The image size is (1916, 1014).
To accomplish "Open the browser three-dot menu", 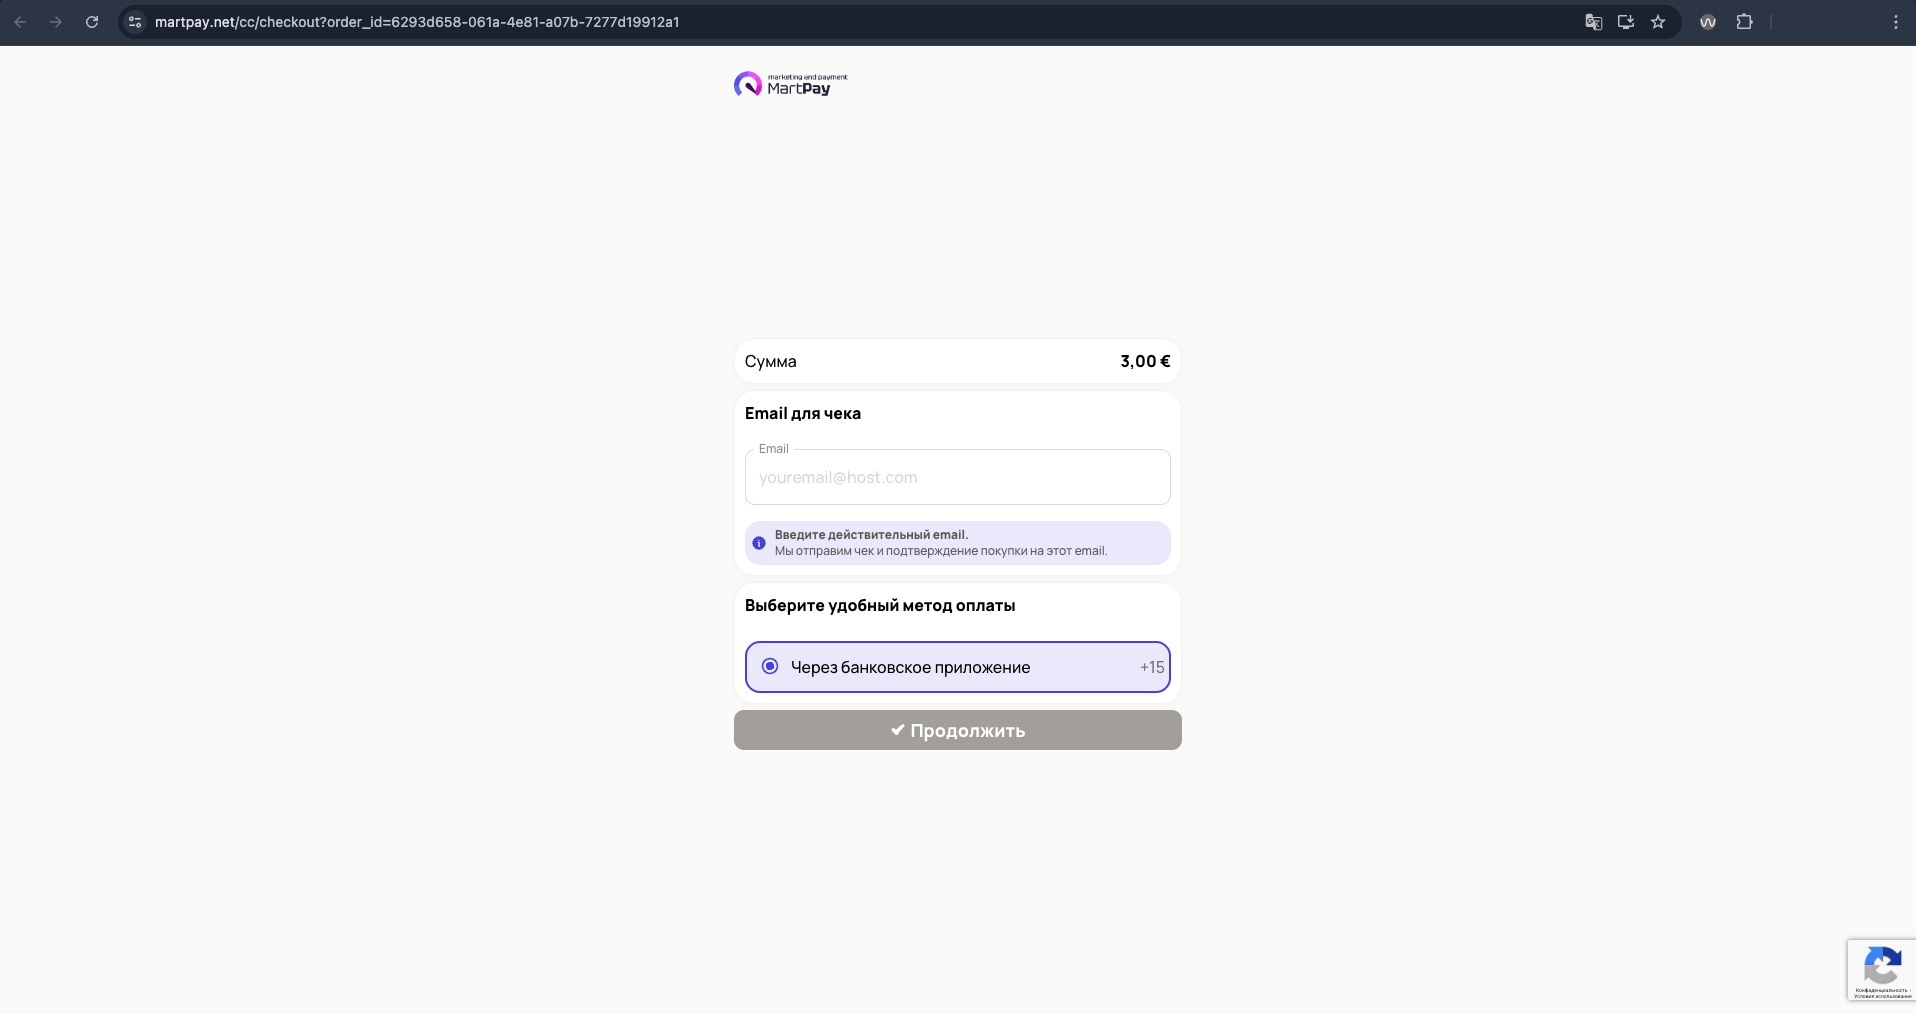I will (x=1895, y=22).
